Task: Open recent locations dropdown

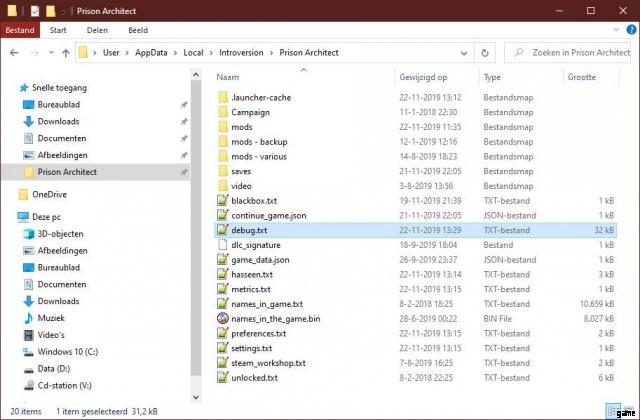Action: 51,53
